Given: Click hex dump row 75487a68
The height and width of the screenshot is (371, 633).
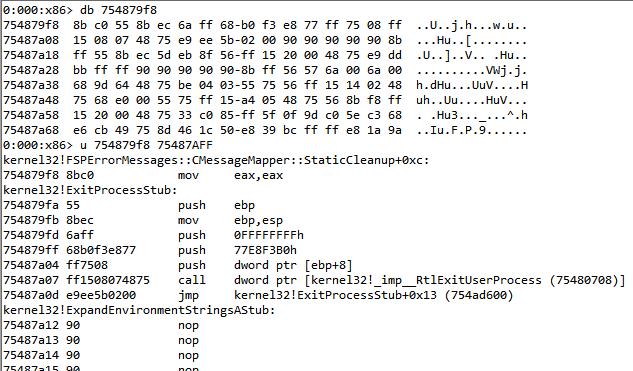Looking at the screenshot, I should 265,130.
